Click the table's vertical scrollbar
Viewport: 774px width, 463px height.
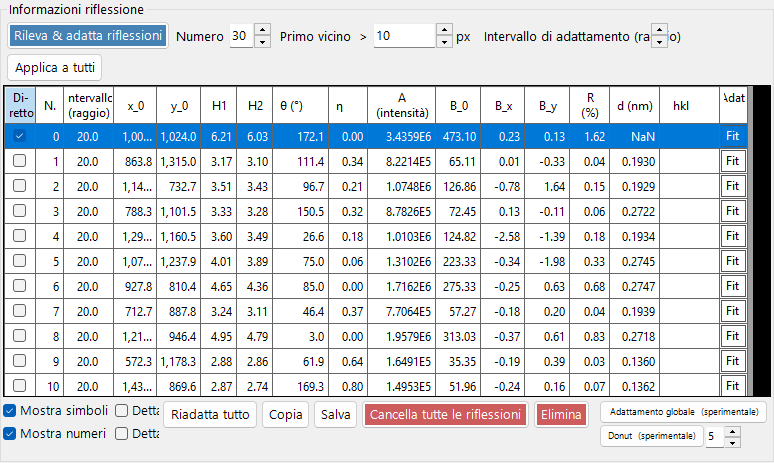pyautogui.click(x=750, y=241)
